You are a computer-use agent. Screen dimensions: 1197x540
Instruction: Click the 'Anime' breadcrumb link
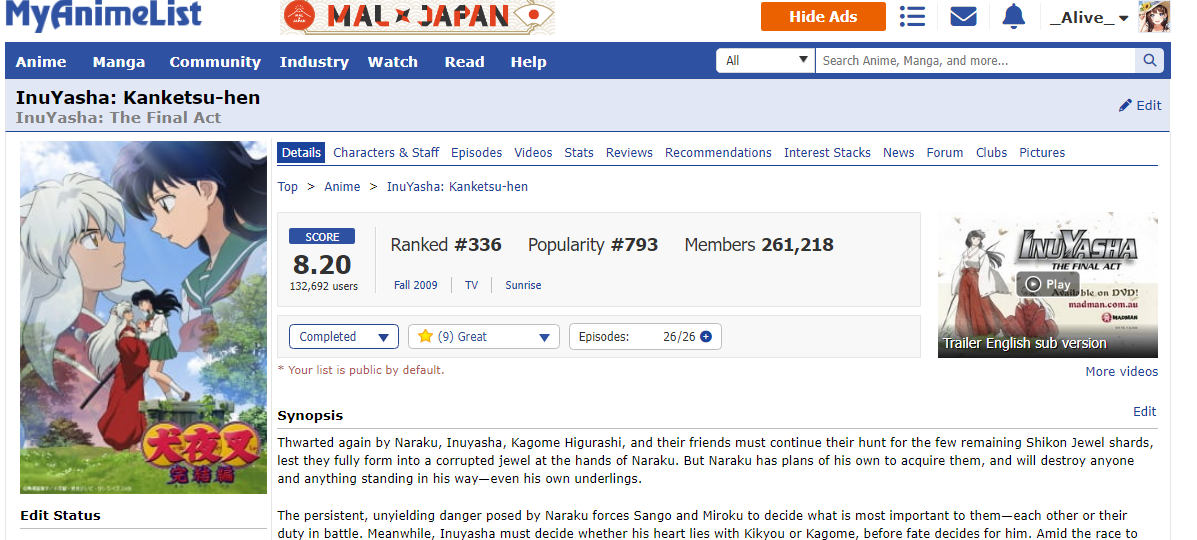click(x=342, y=186)
